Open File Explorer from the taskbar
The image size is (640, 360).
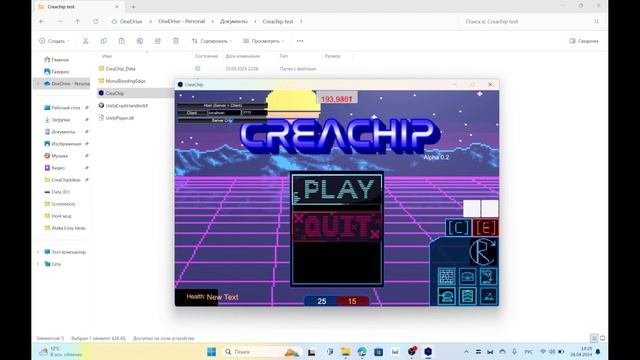pyautogui.click(x=345, y=351)
